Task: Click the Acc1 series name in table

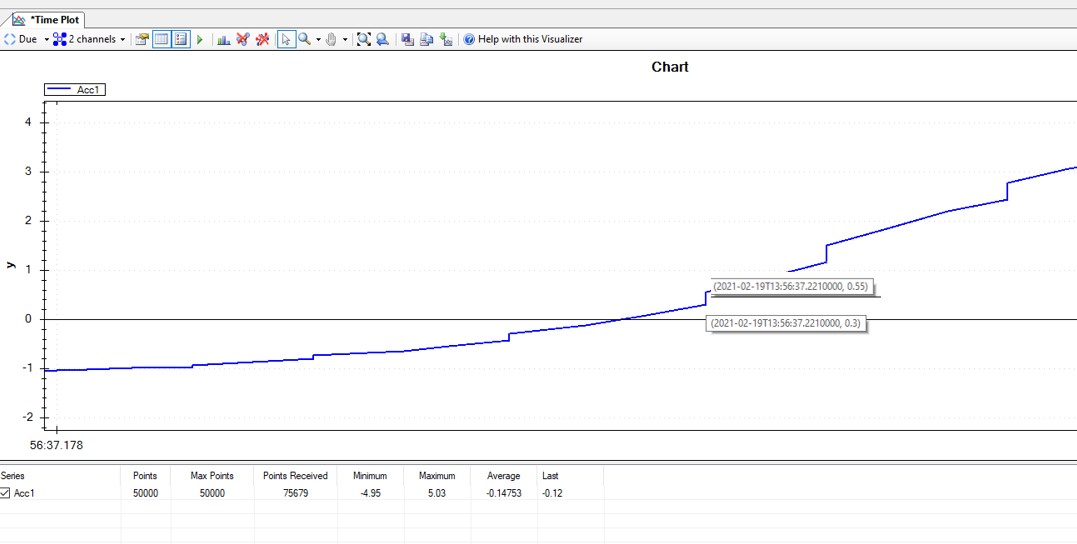Action: tap(24, 493)
